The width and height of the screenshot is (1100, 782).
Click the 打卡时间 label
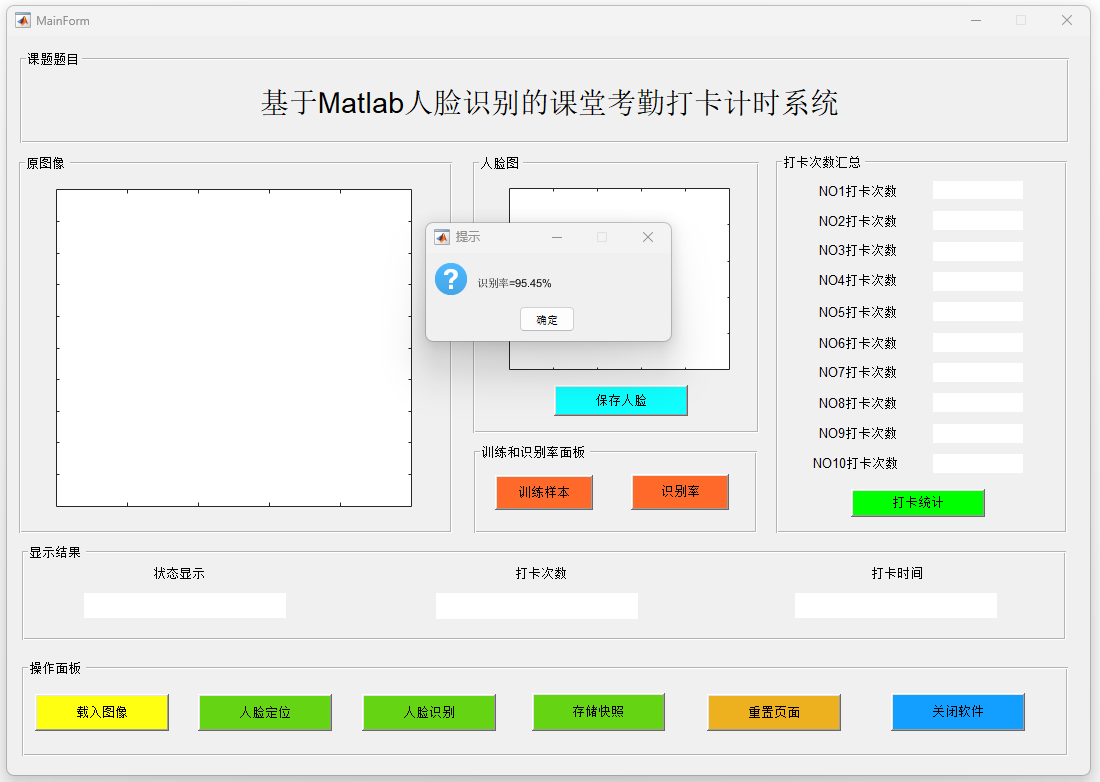[897, 574]
